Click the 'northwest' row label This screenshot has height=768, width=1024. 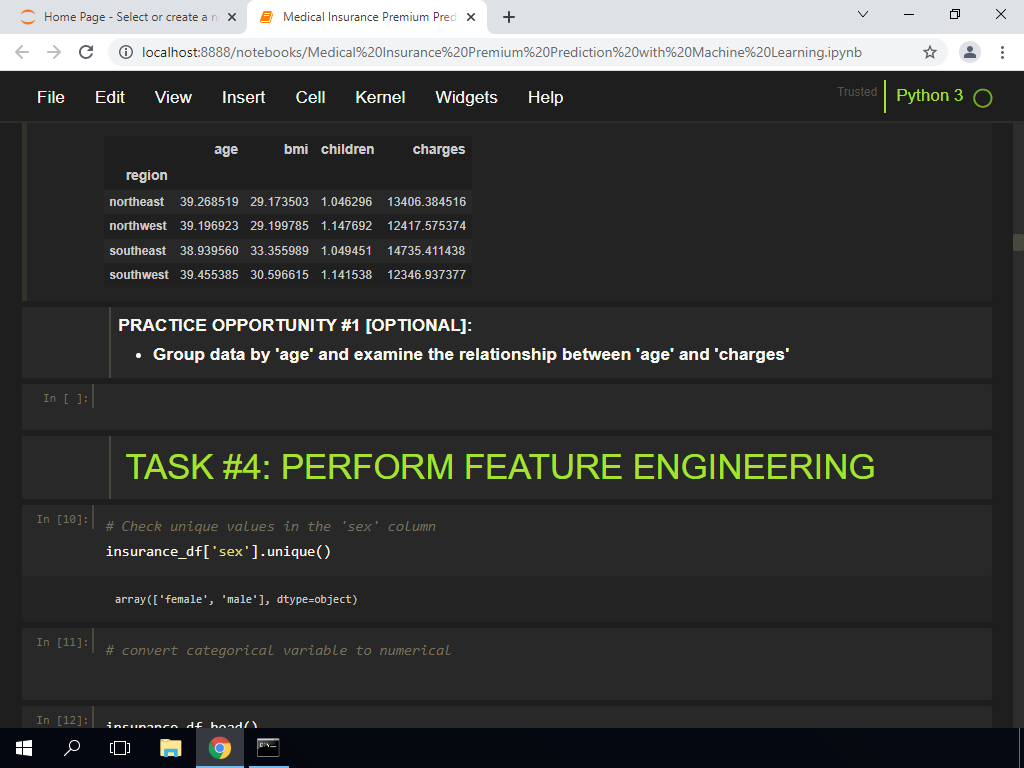click(138, 226)
